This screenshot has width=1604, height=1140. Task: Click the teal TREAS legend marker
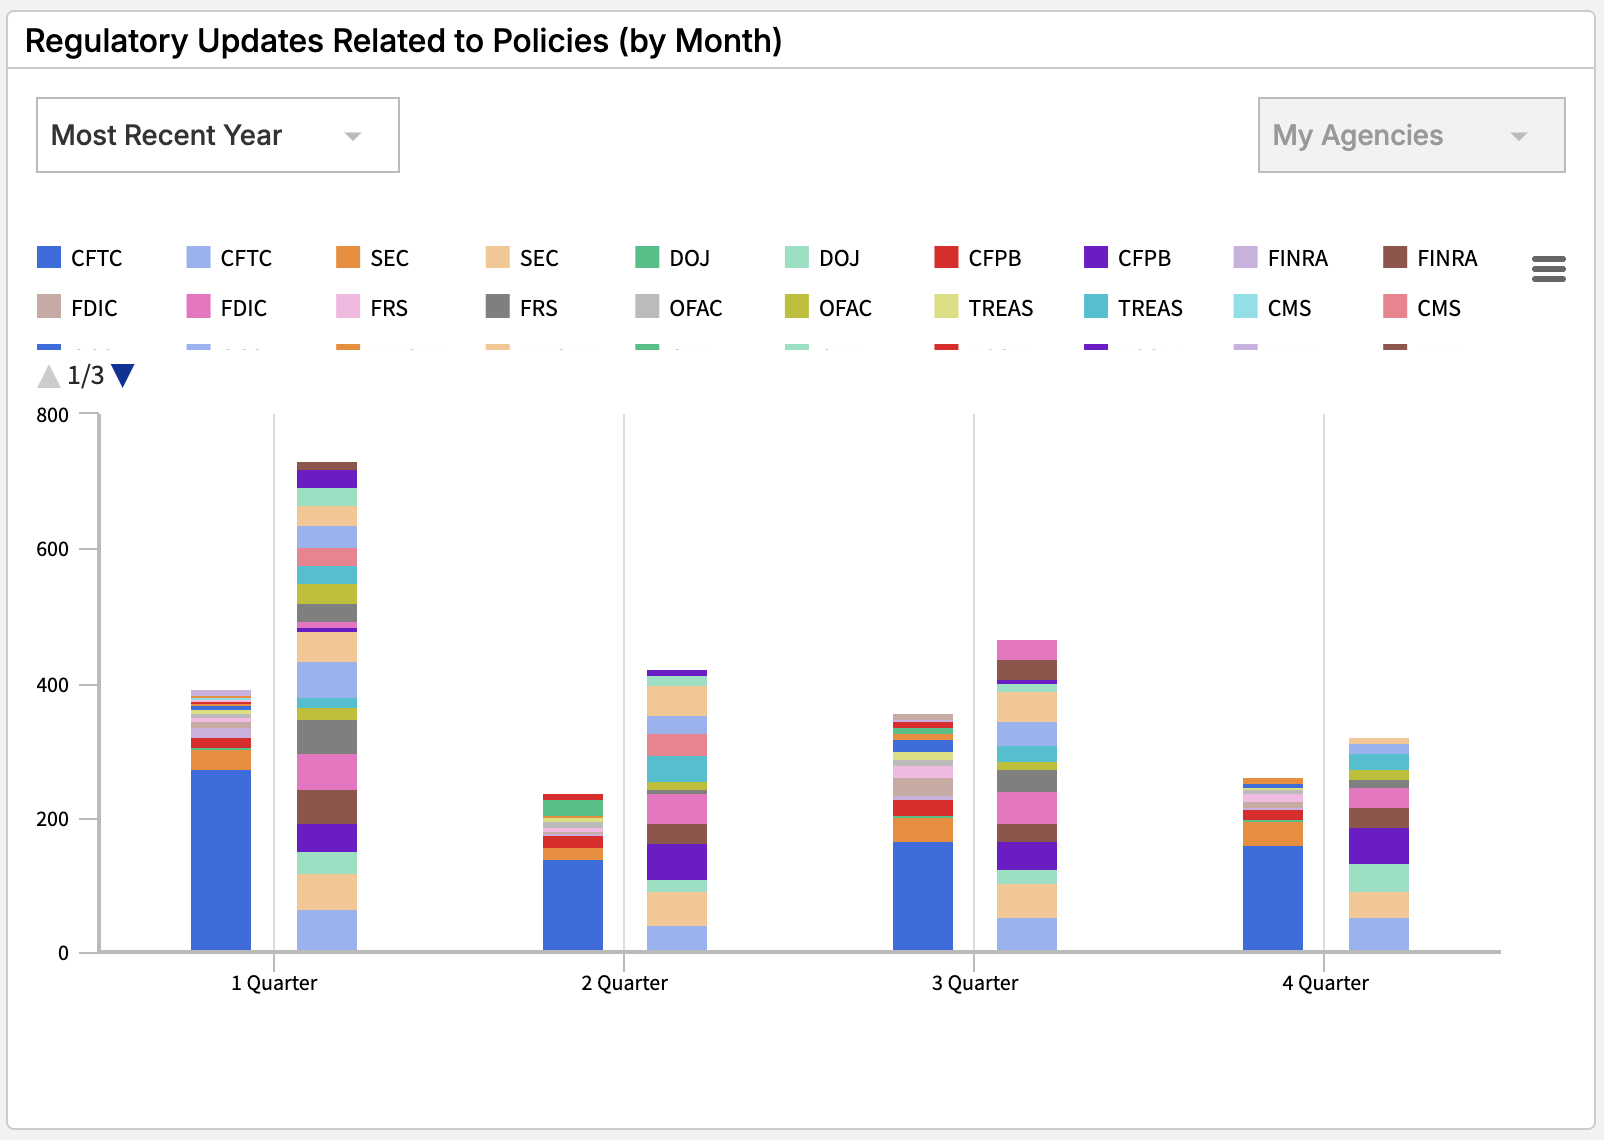coord(1096,307)
